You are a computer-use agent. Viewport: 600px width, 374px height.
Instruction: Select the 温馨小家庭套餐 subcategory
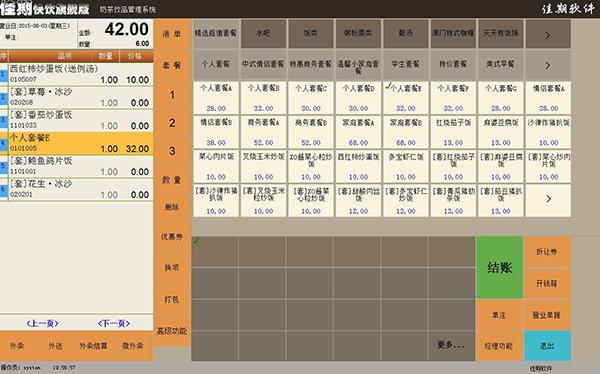pos(359,64)
